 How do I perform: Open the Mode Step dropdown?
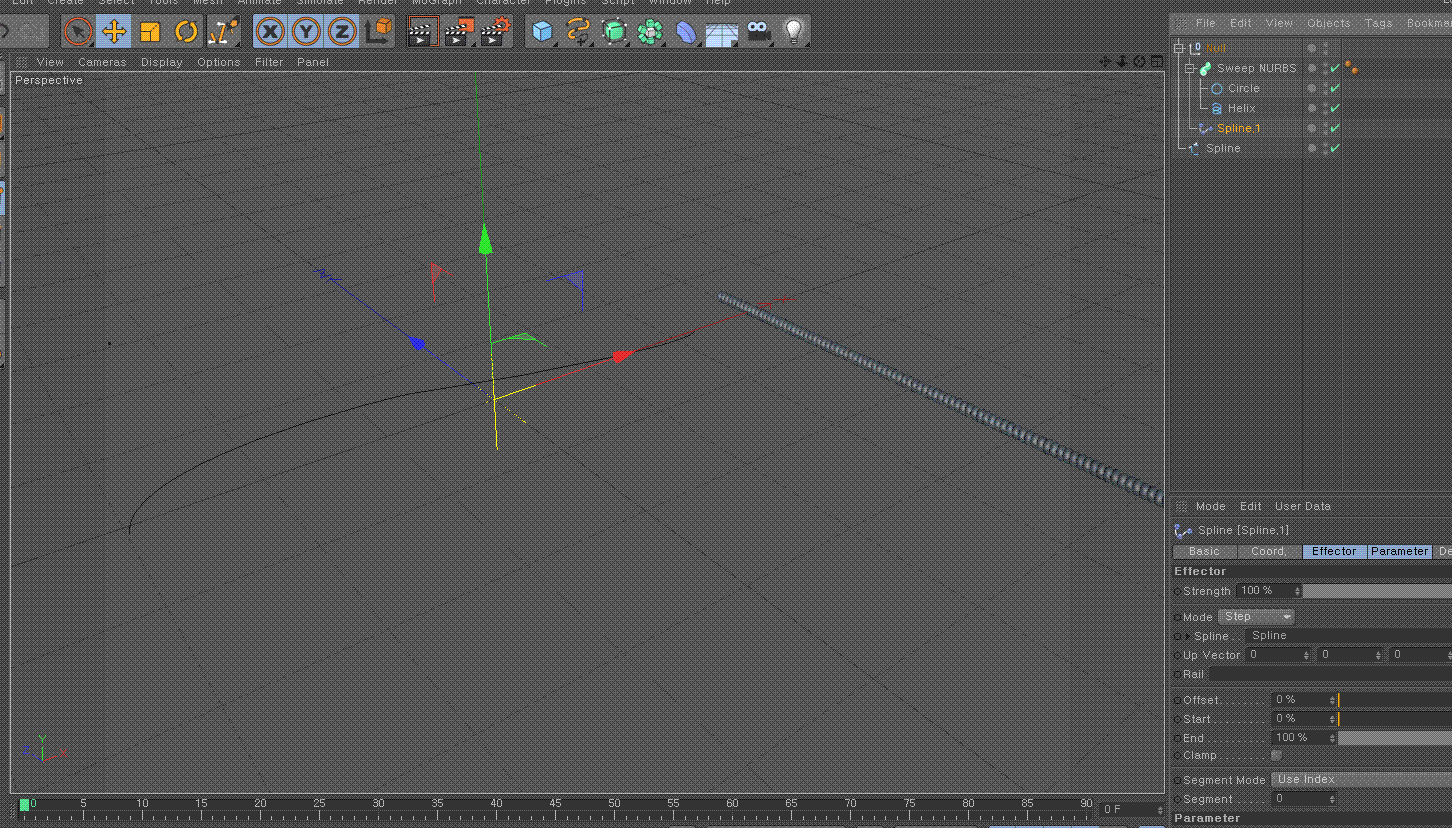tap(1257, 617)
